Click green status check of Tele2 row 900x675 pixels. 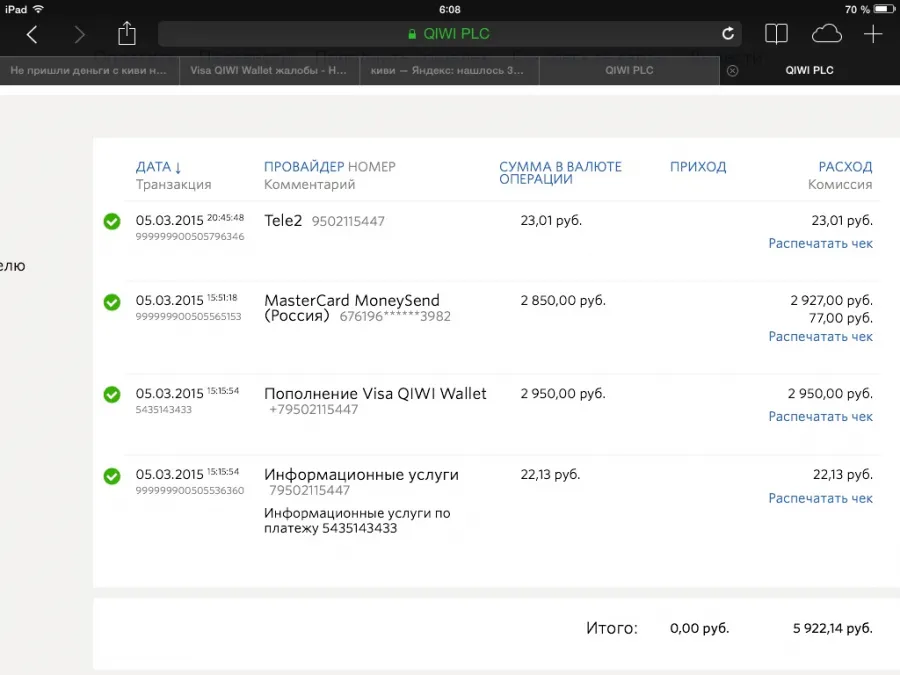(112, 221)
